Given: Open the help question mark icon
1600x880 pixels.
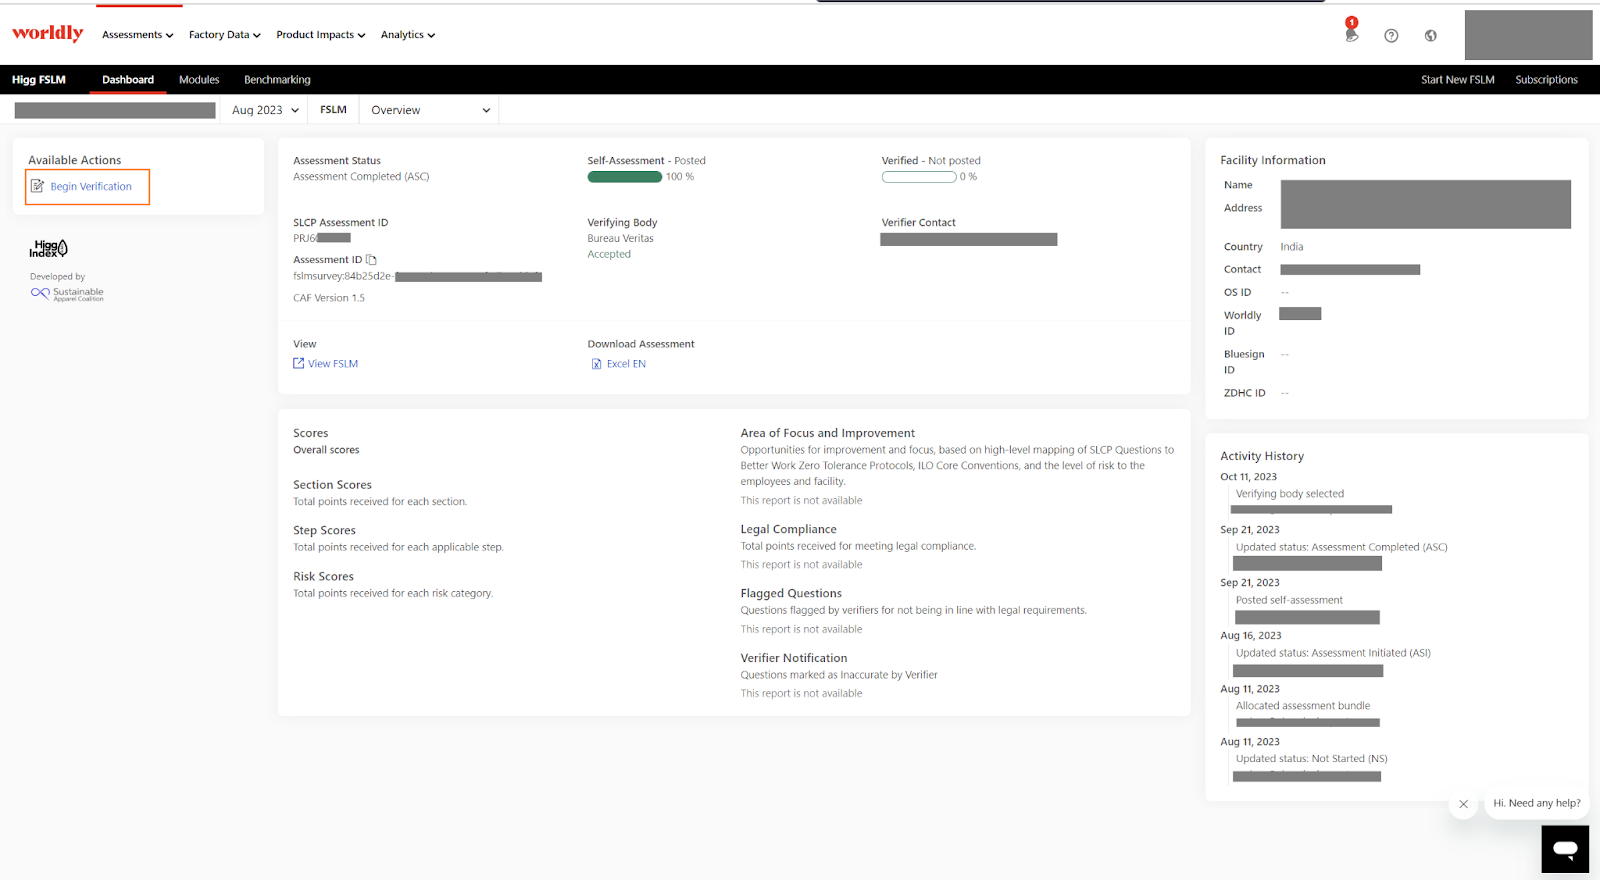Looking at the screenshot, I should click(1391, 35).
